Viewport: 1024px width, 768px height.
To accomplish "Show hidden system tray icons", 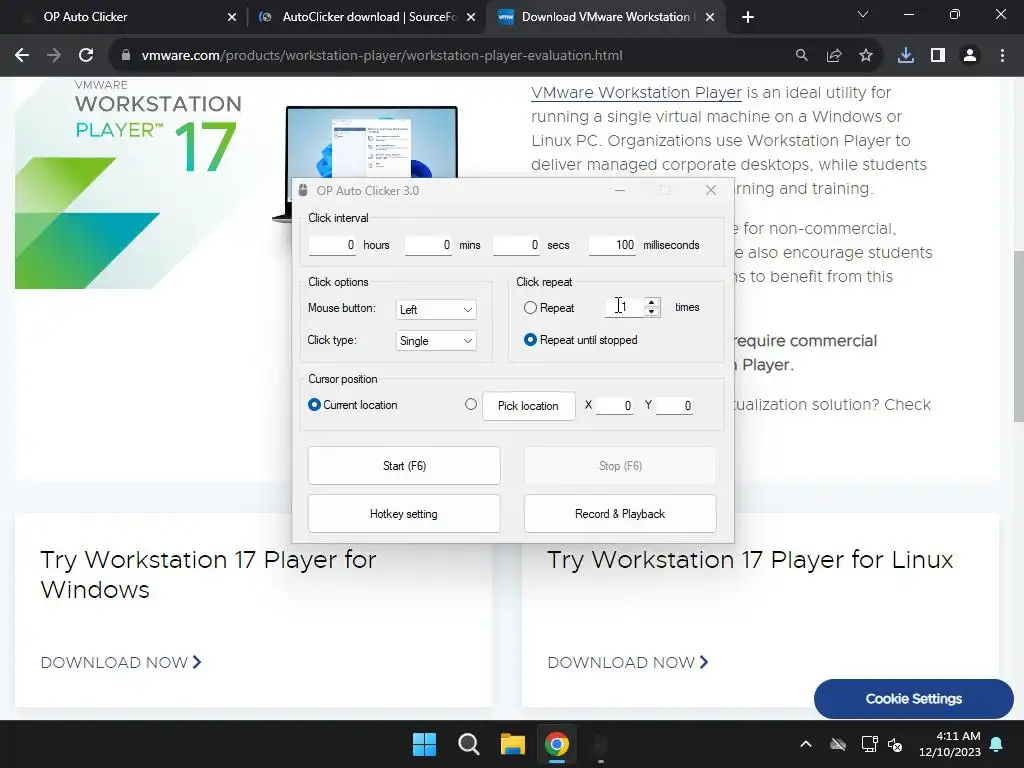I will tap(806, 744).
